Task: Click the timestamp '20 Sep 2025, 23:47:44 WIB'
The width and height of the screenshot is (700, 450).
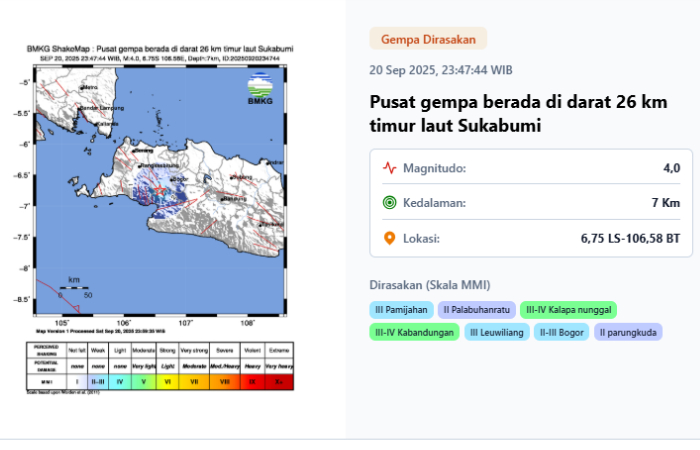Action: [x=441, y=70]
